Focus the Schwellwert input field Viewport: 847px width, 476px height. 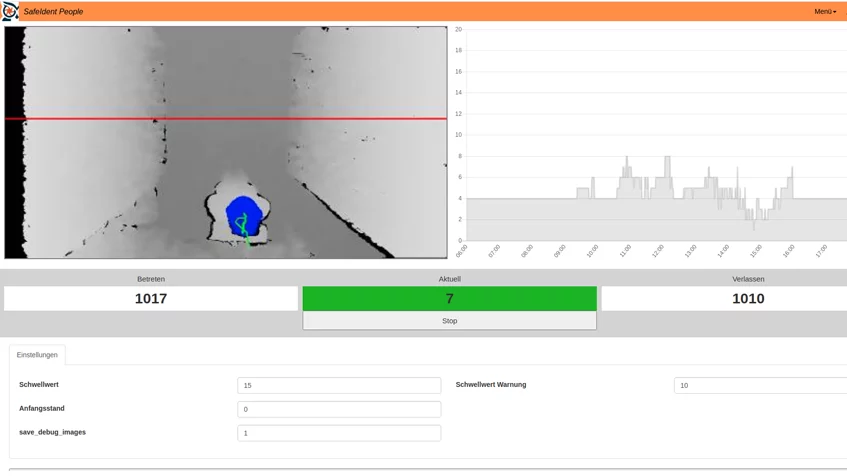point(339,385)
